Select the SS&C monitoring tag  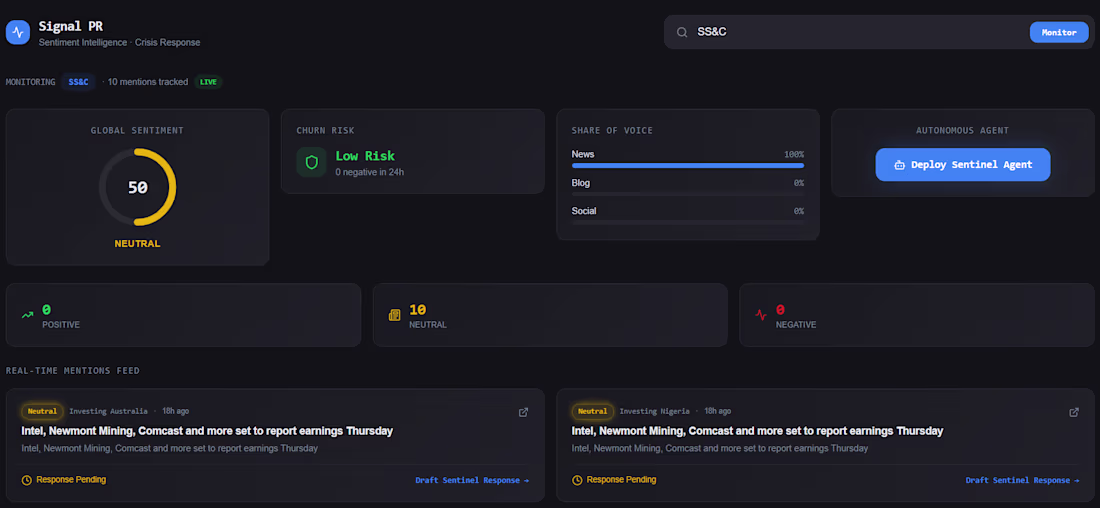click(x=78, y=82)
